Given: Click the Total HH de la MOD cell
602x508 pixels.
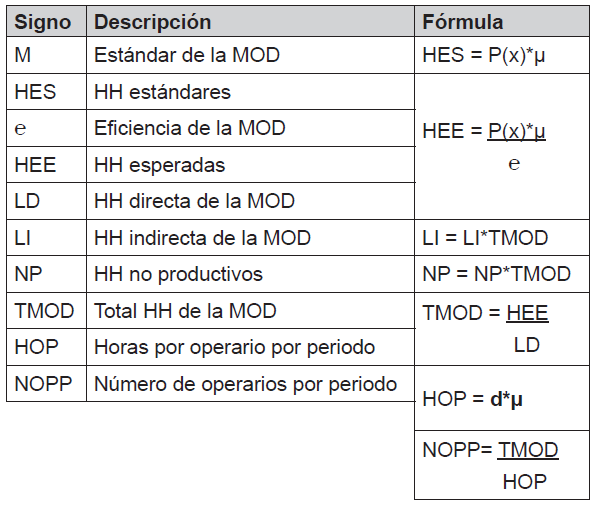Looking at the screenshot, I should tap(185, 311).
